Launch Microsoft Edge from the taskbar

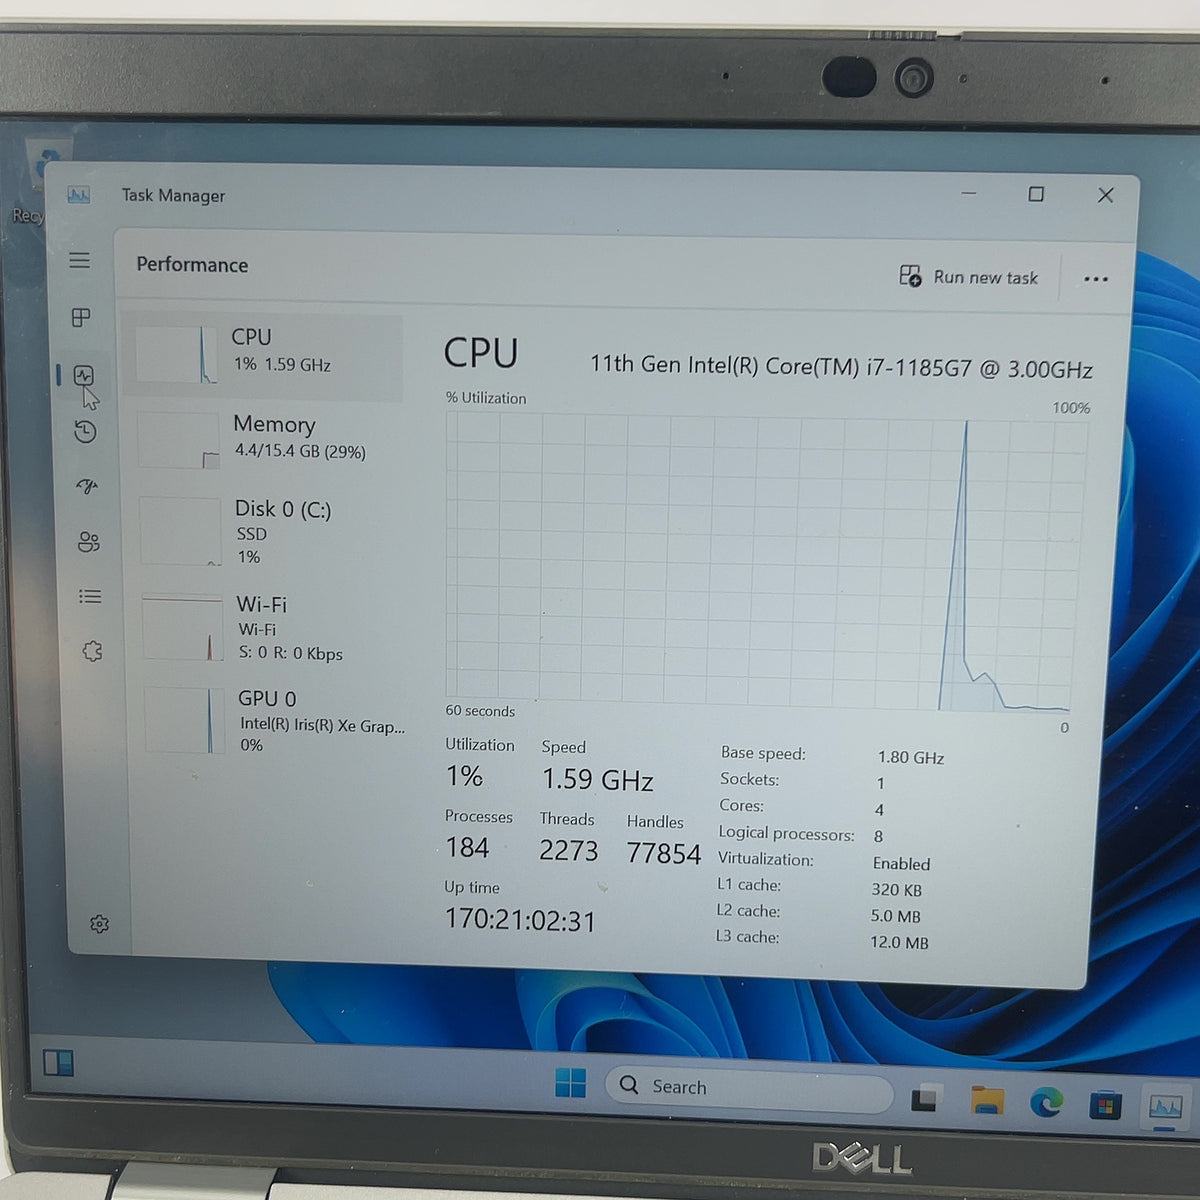(1047, 1103)
